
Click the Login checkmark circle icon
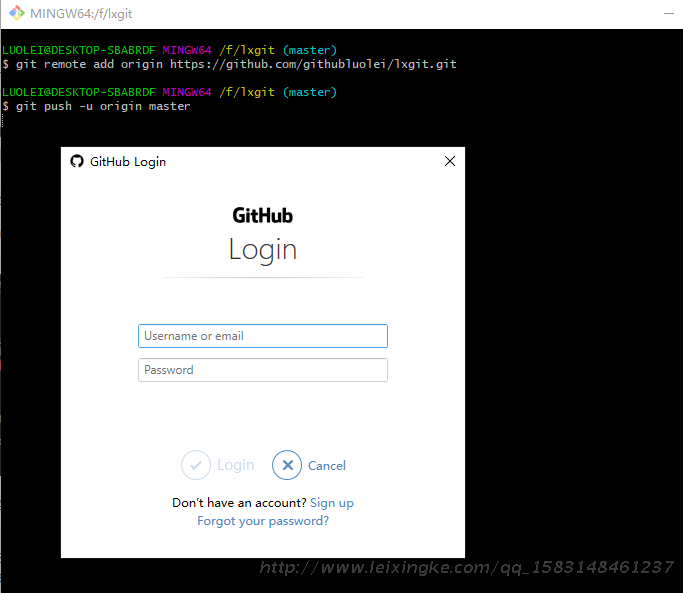point(196,465)
